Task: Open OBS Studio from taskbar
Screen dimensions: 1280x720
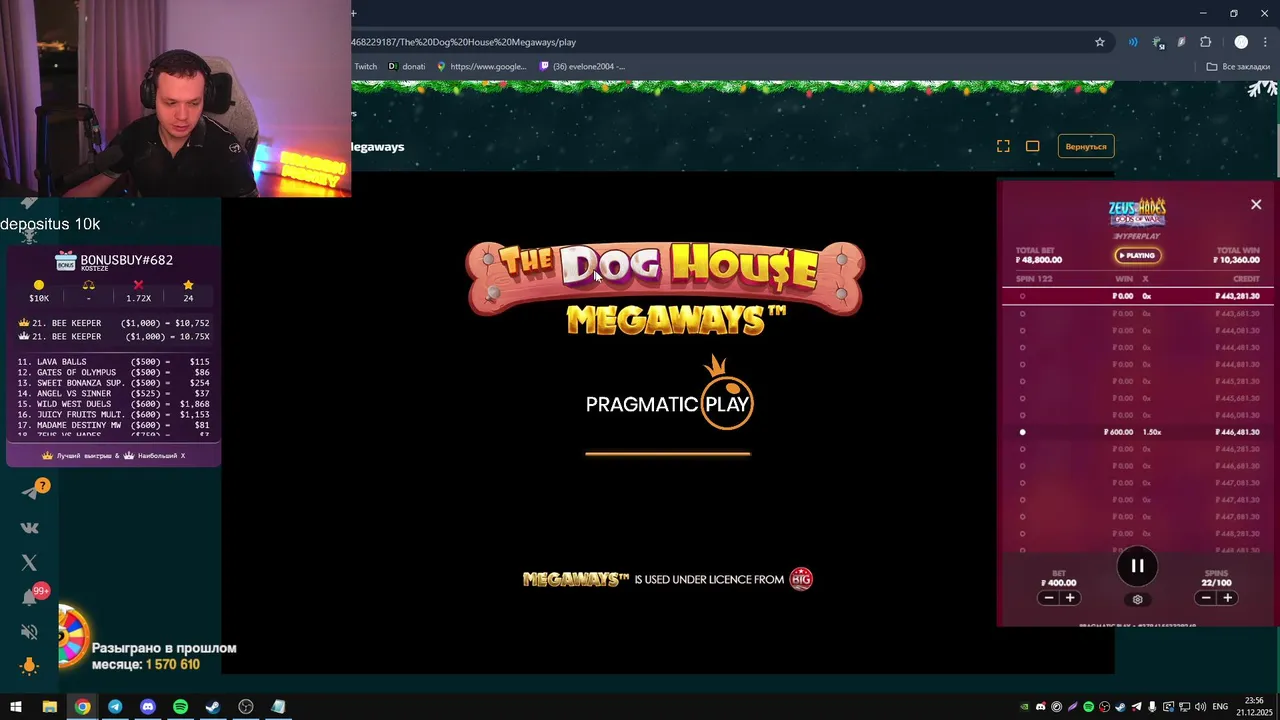Action: point(246,707)
